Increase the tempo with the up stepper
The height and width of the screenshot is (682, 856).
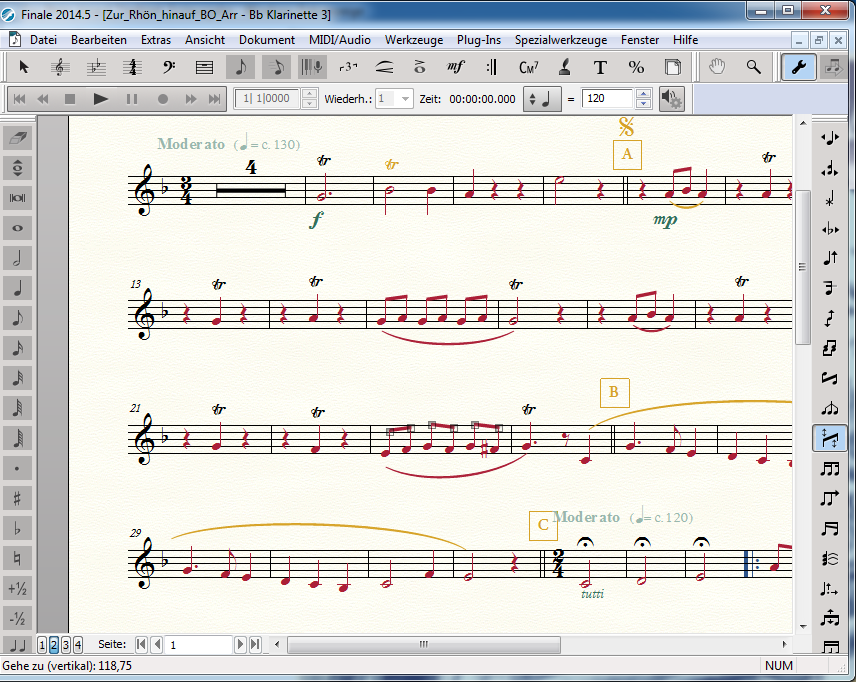point(643,94)
